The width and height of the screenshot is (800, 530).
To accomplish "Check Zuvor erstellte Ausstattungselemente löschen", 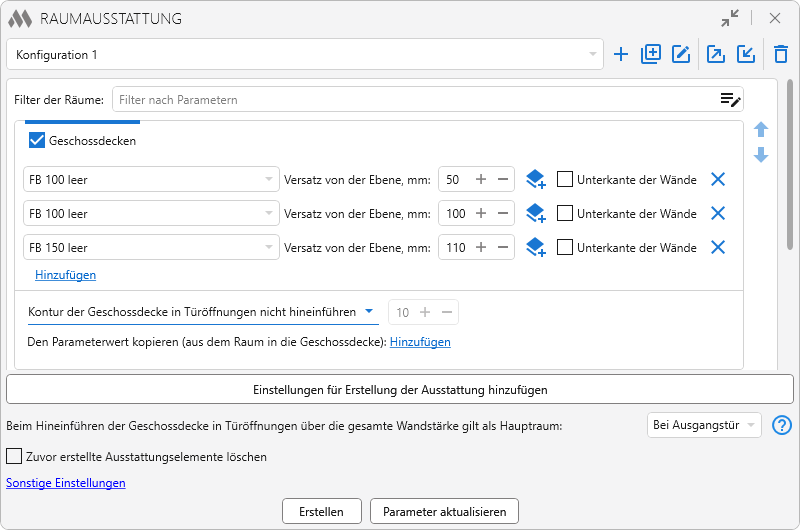I will (x=14, y=457).
